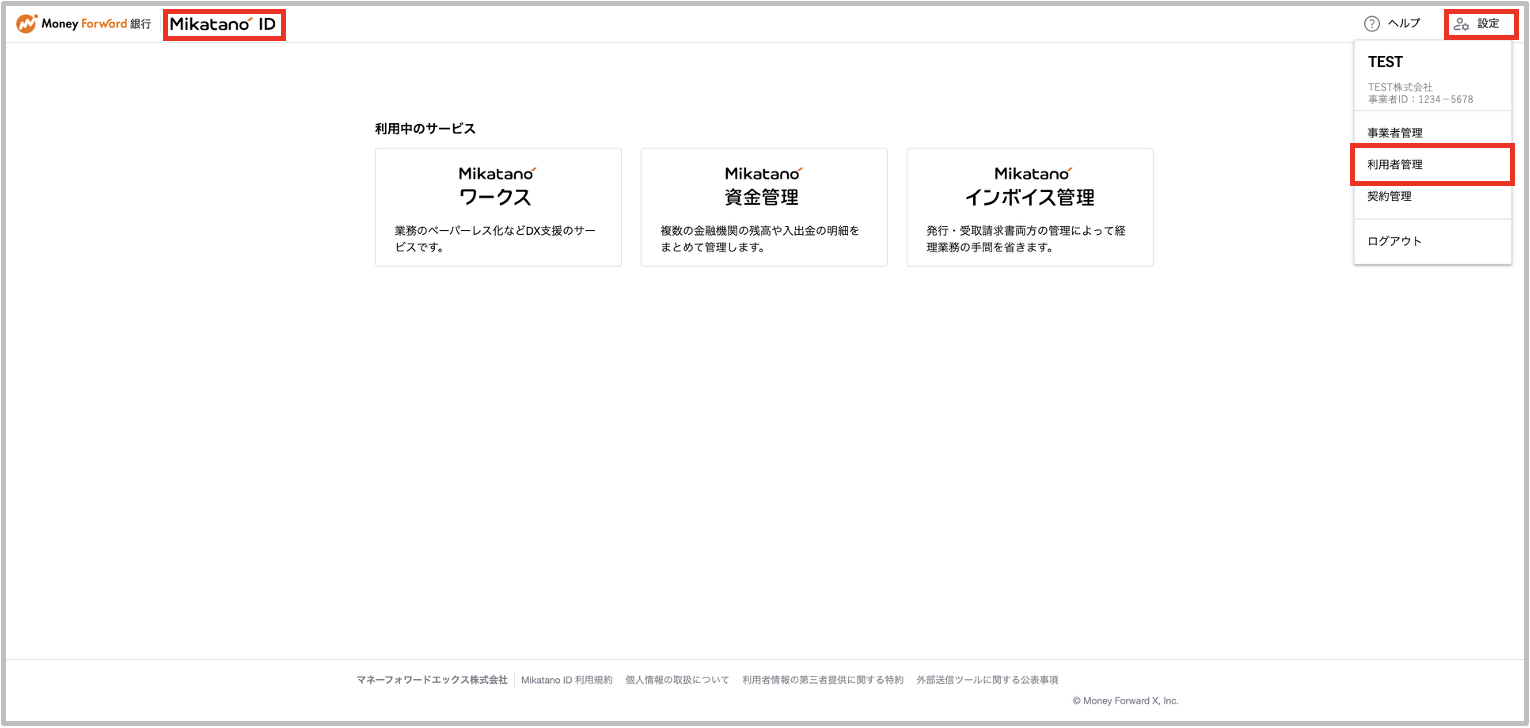
Task: Click the TEST account name entry
Action: 1386,61
